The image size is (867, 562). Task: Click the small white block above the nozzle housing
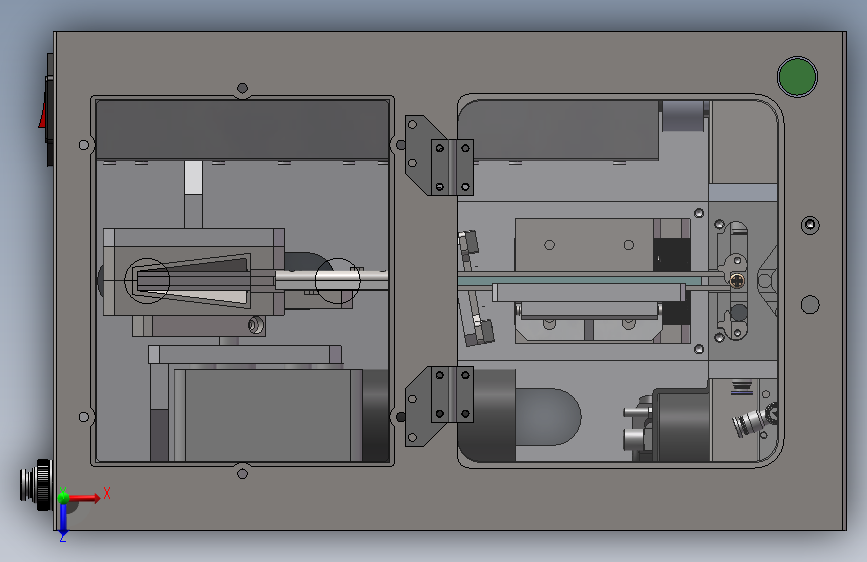point(193,177)
